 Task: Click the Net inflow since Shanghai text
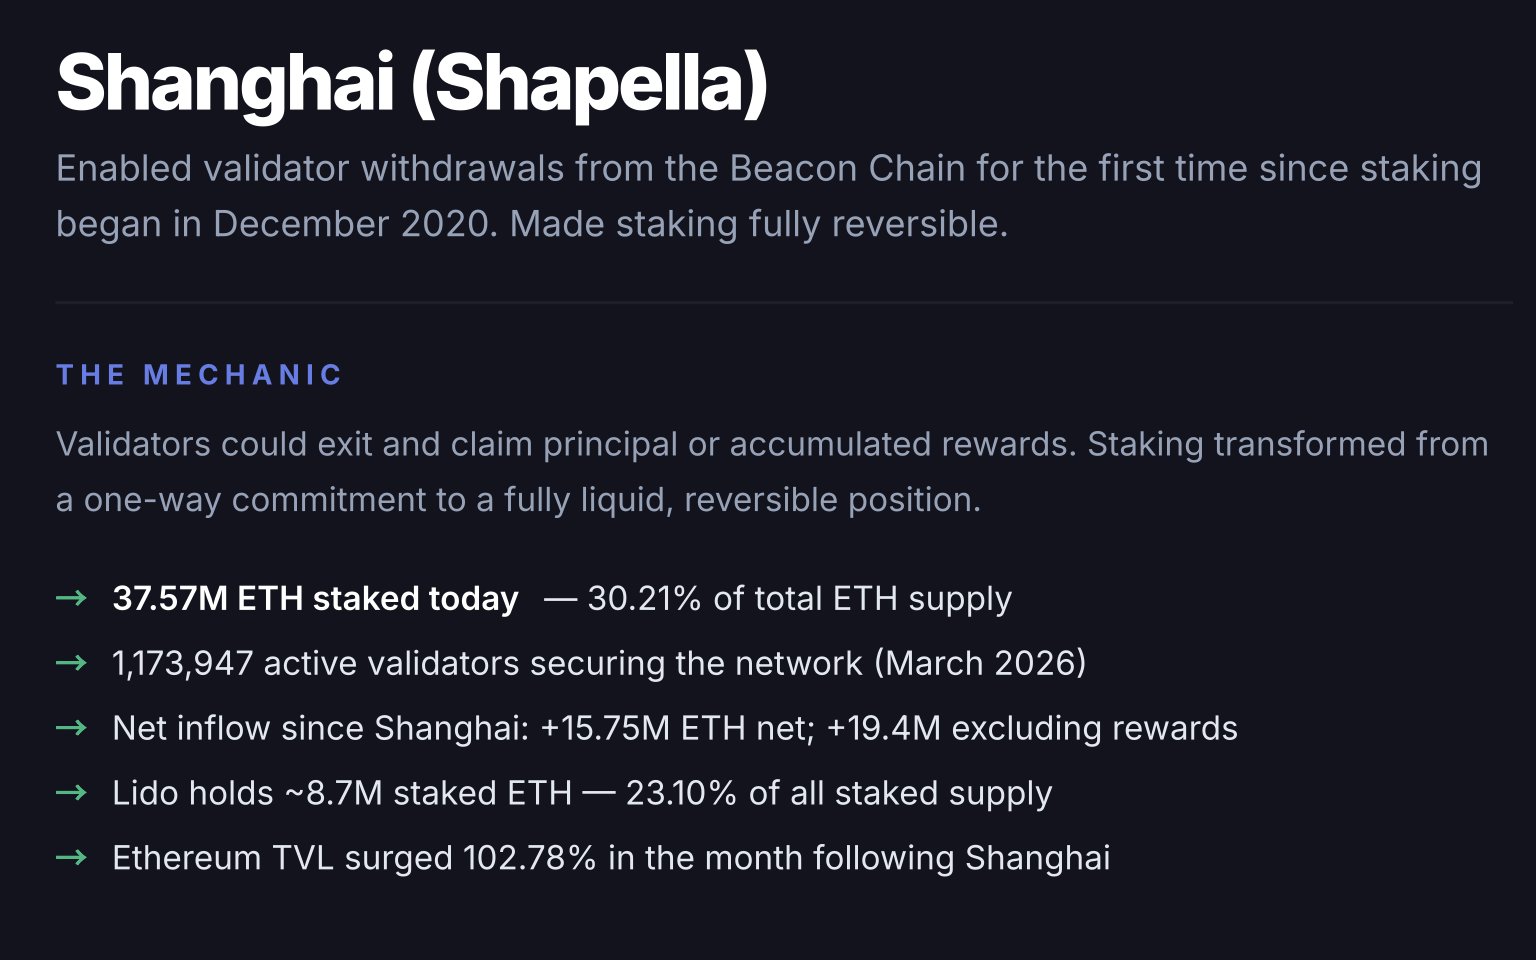coord(320,728)
